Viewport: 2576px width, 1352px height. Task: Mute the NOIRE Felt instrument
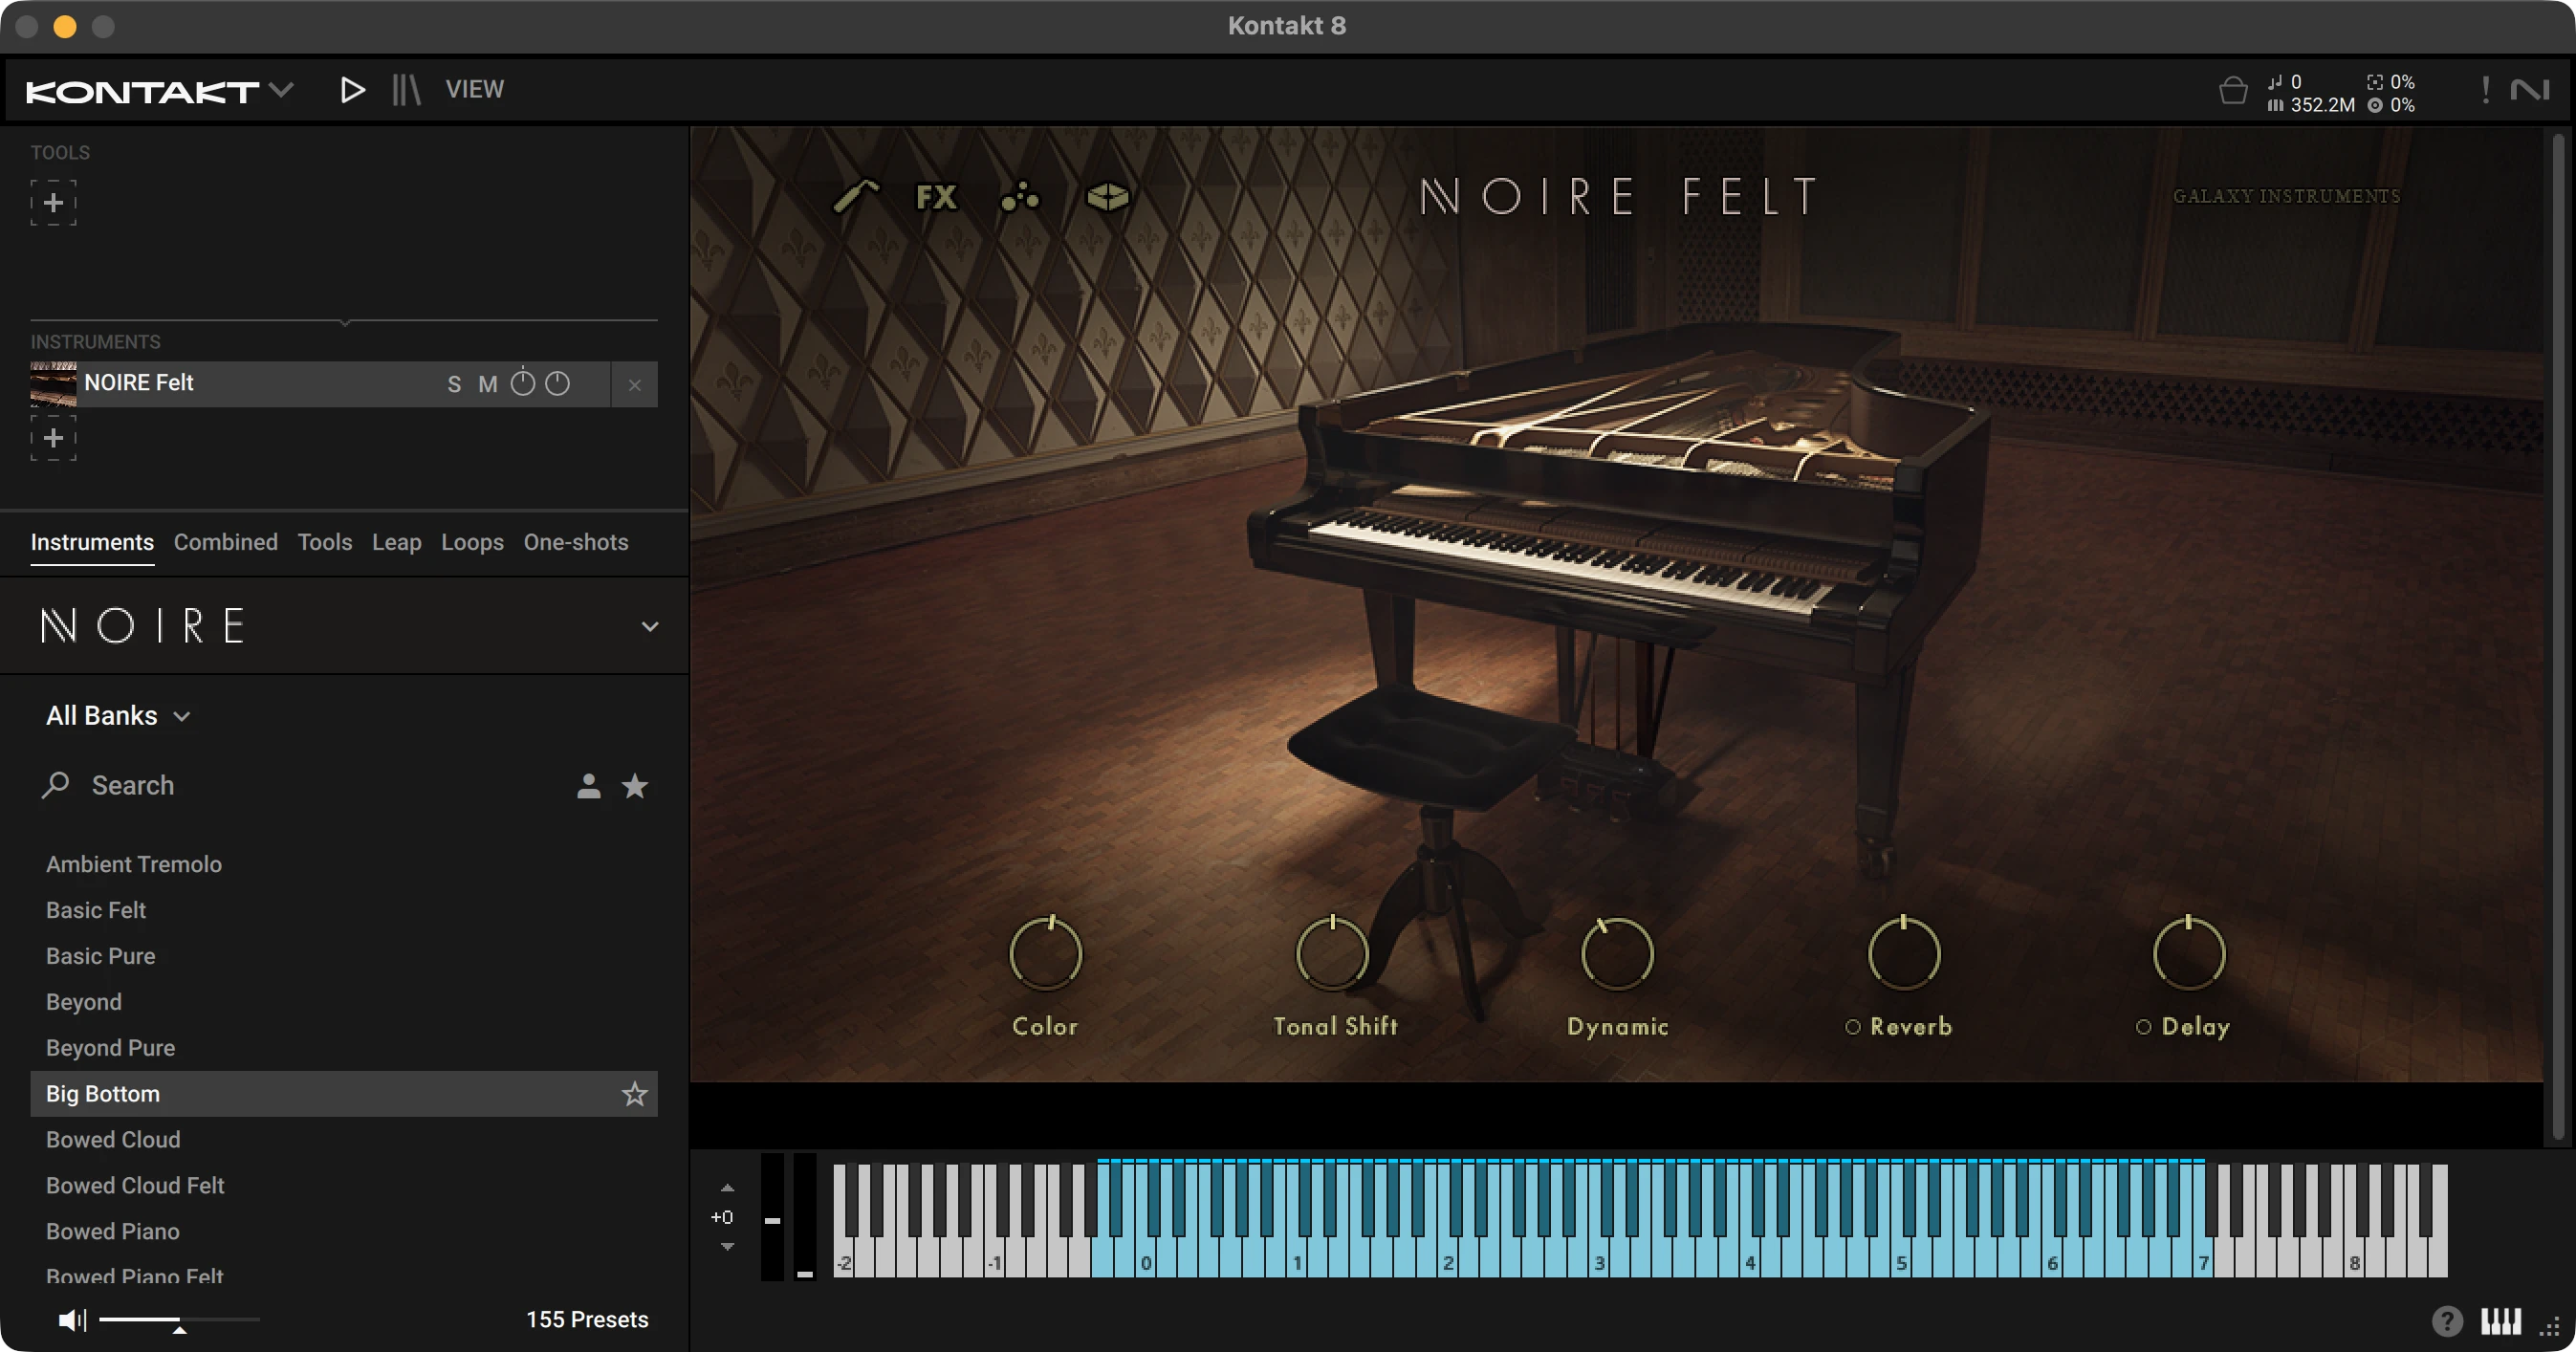(489, 384)
